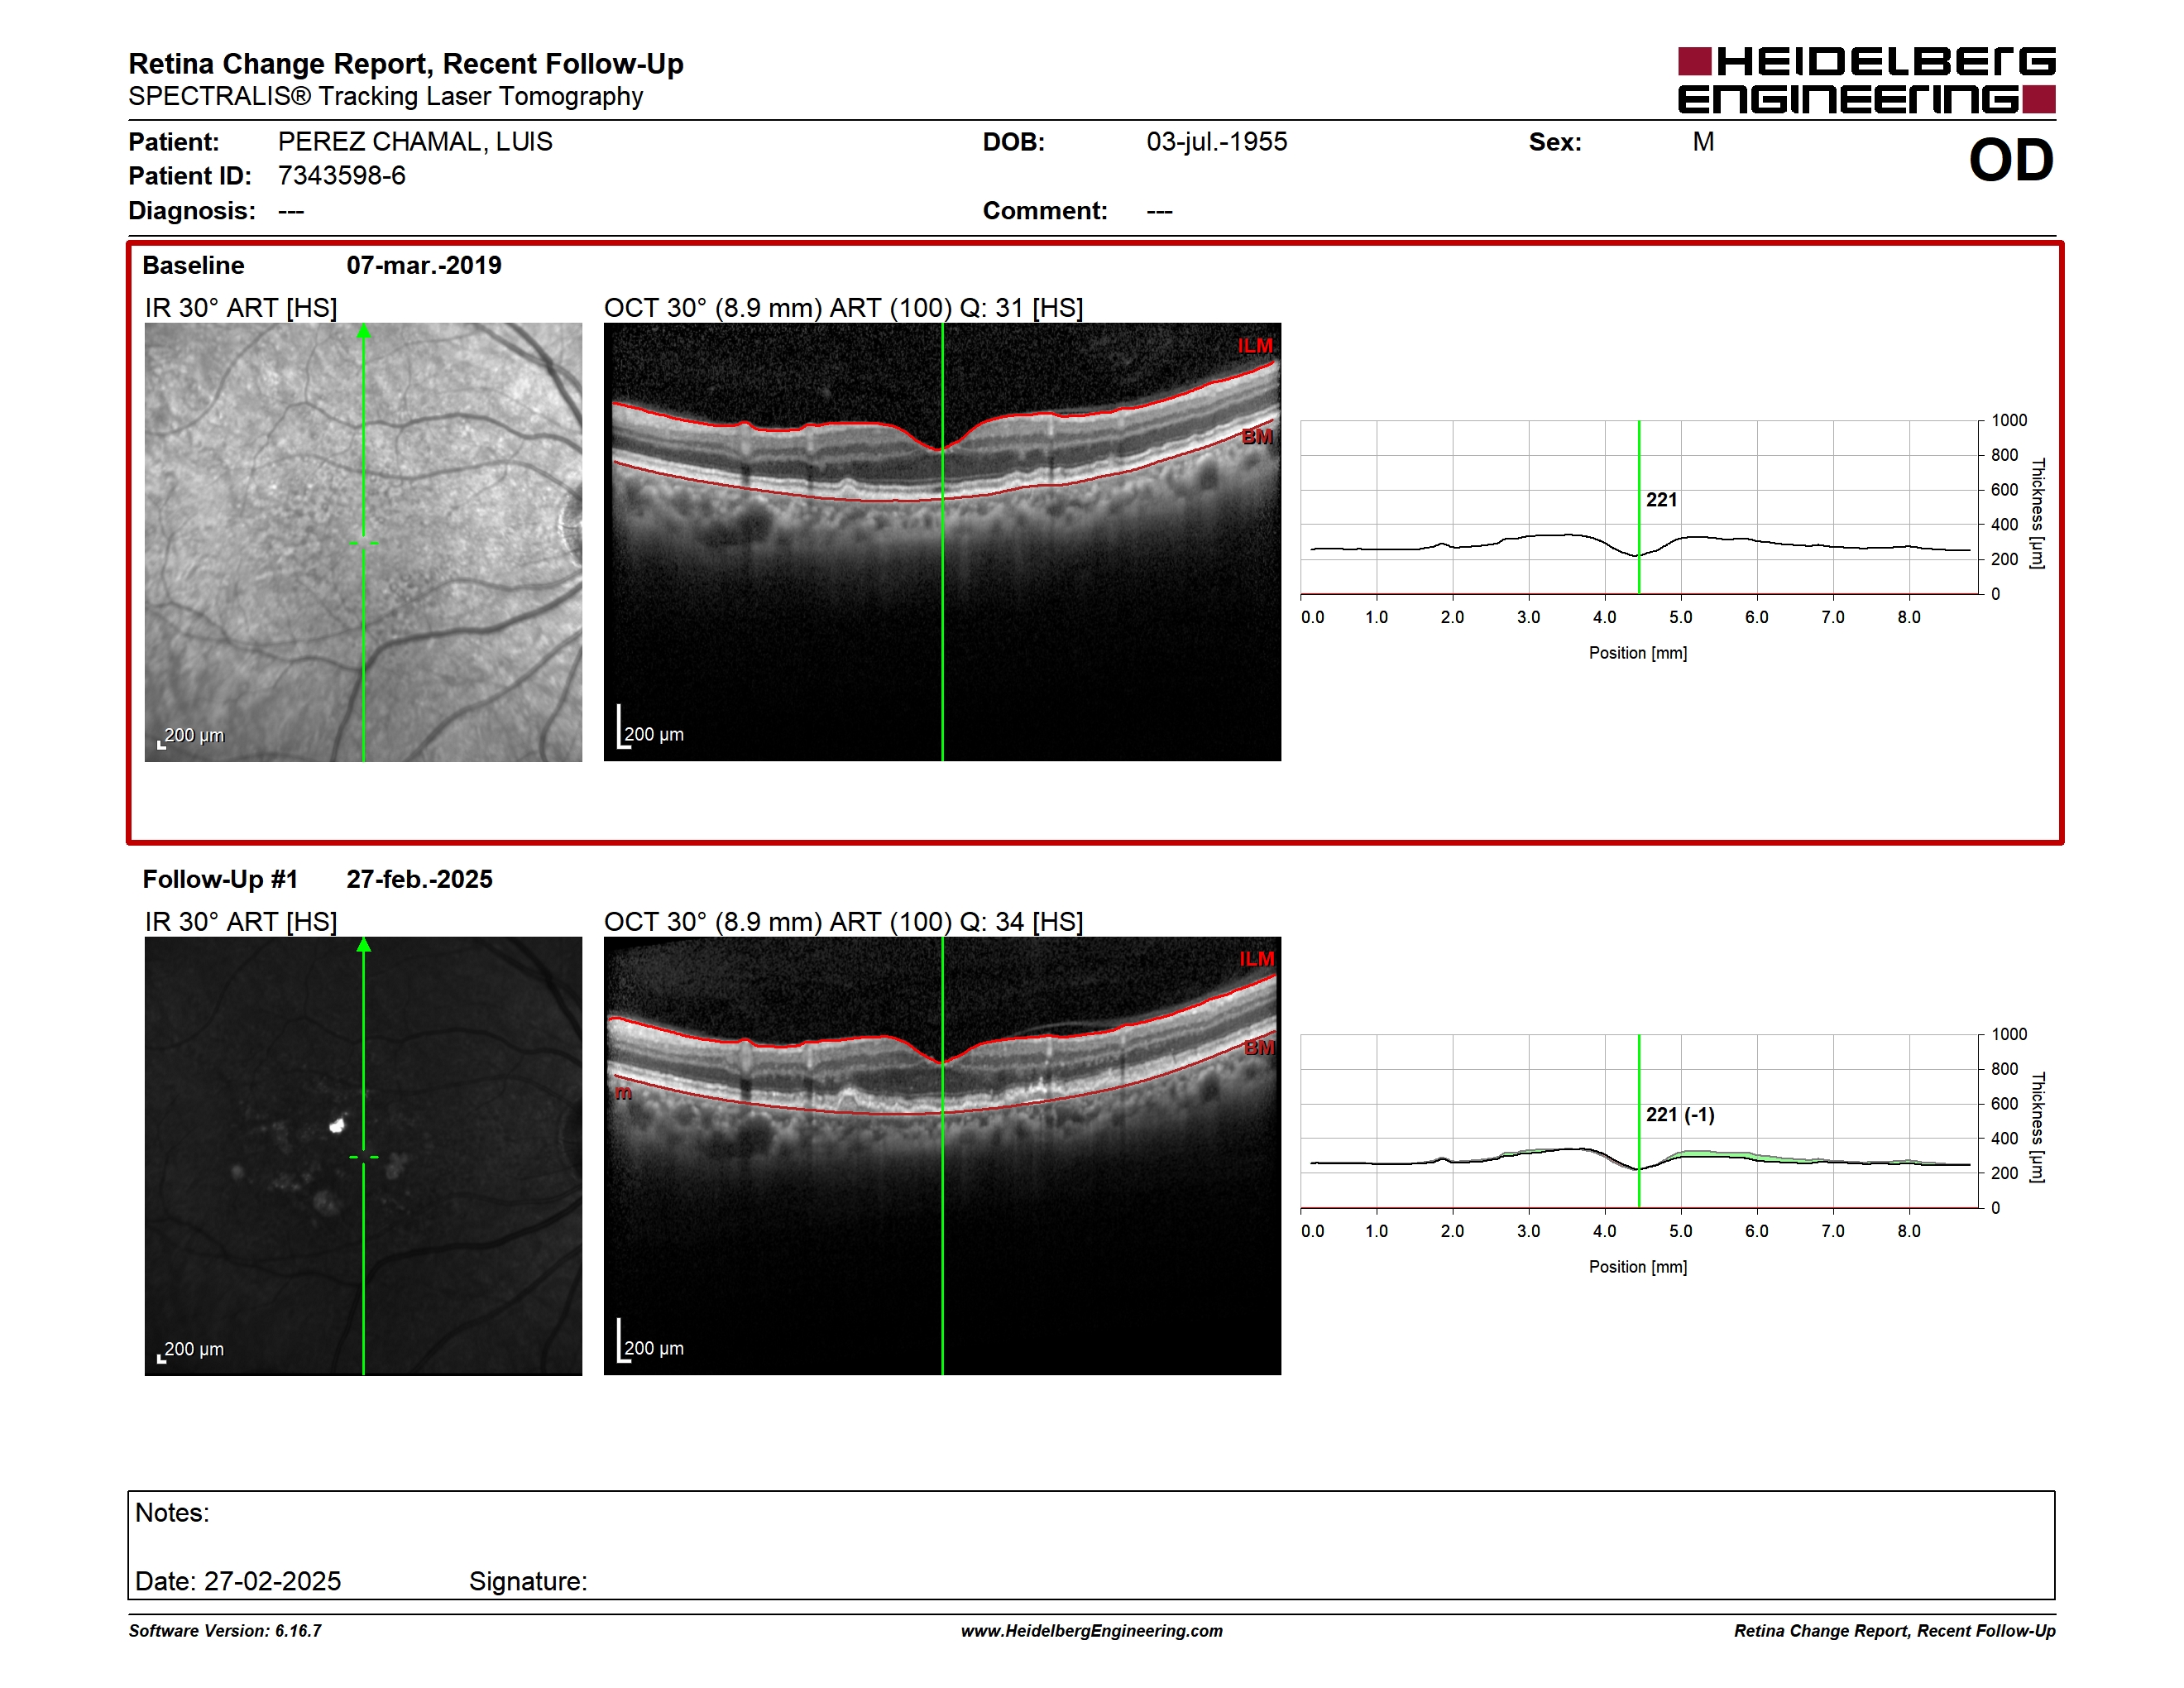Click the 200 µm scale marker in baseline OCT

click(650, 729)
